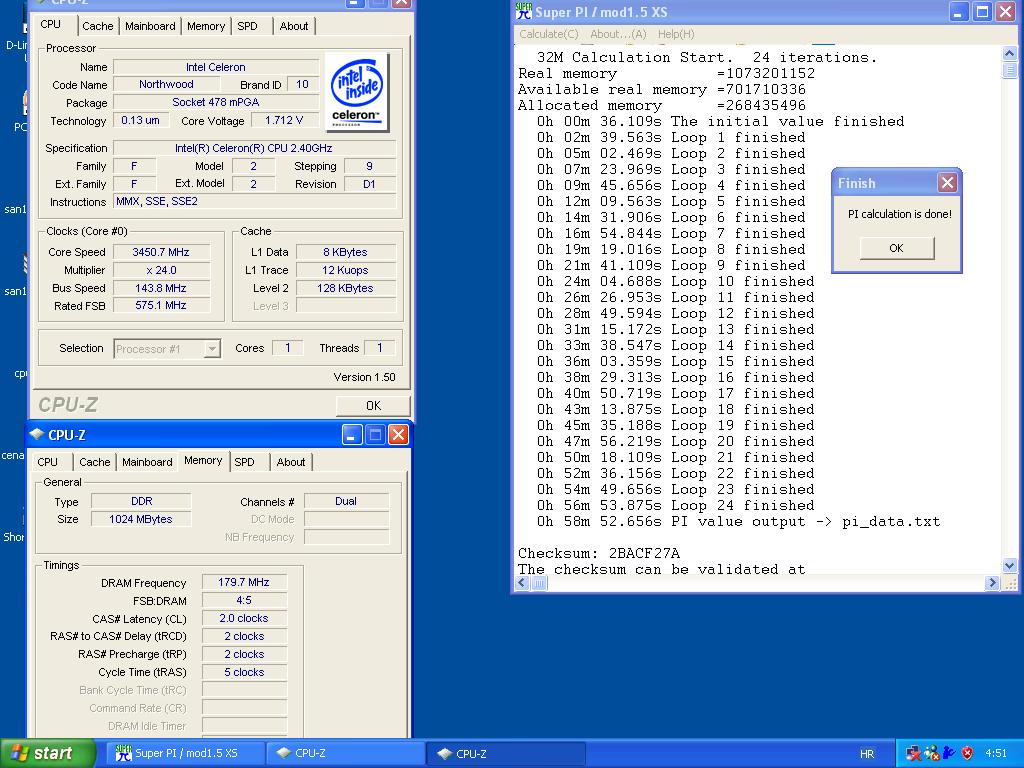1024x768 pixels.
Task: Click the red shield tray icon
Action: 967,753
